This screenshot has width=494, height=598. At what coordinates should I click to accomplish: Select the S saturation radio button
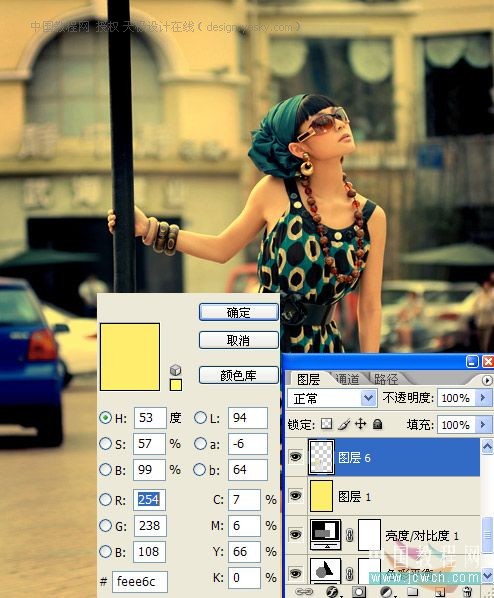pos(105,444)
